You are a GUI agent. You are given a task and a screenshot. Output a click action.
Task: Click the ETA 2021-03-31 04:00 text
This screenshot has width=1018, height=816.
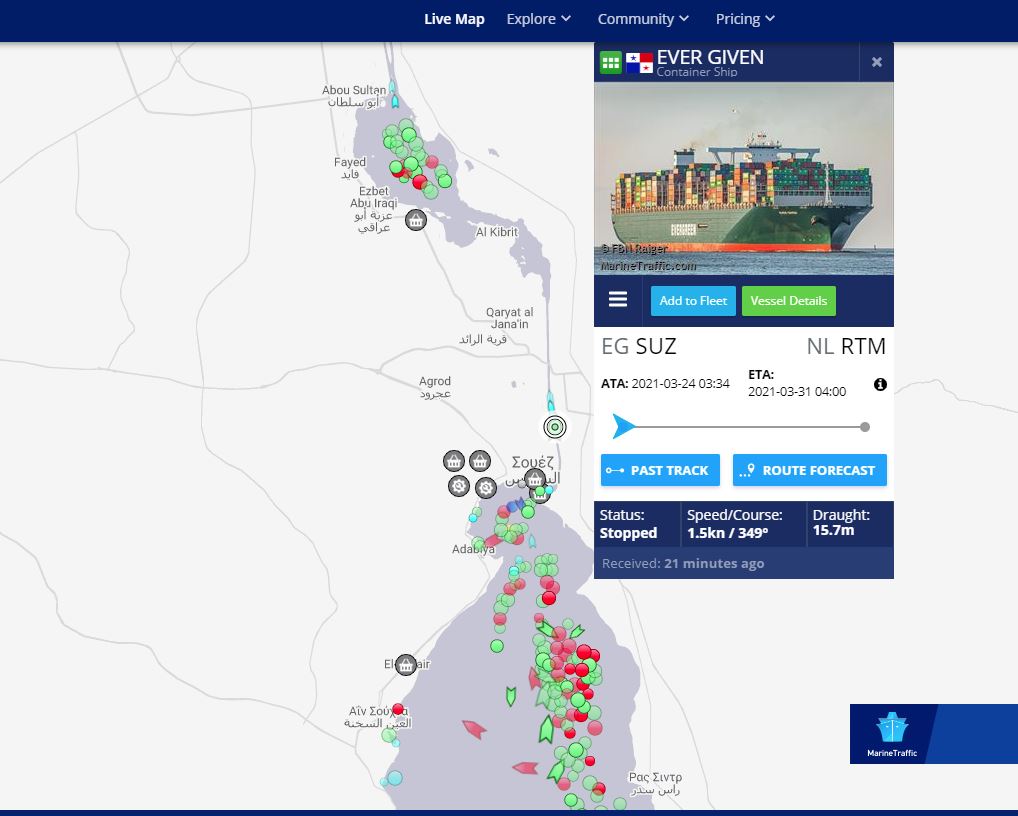point(797,383)
